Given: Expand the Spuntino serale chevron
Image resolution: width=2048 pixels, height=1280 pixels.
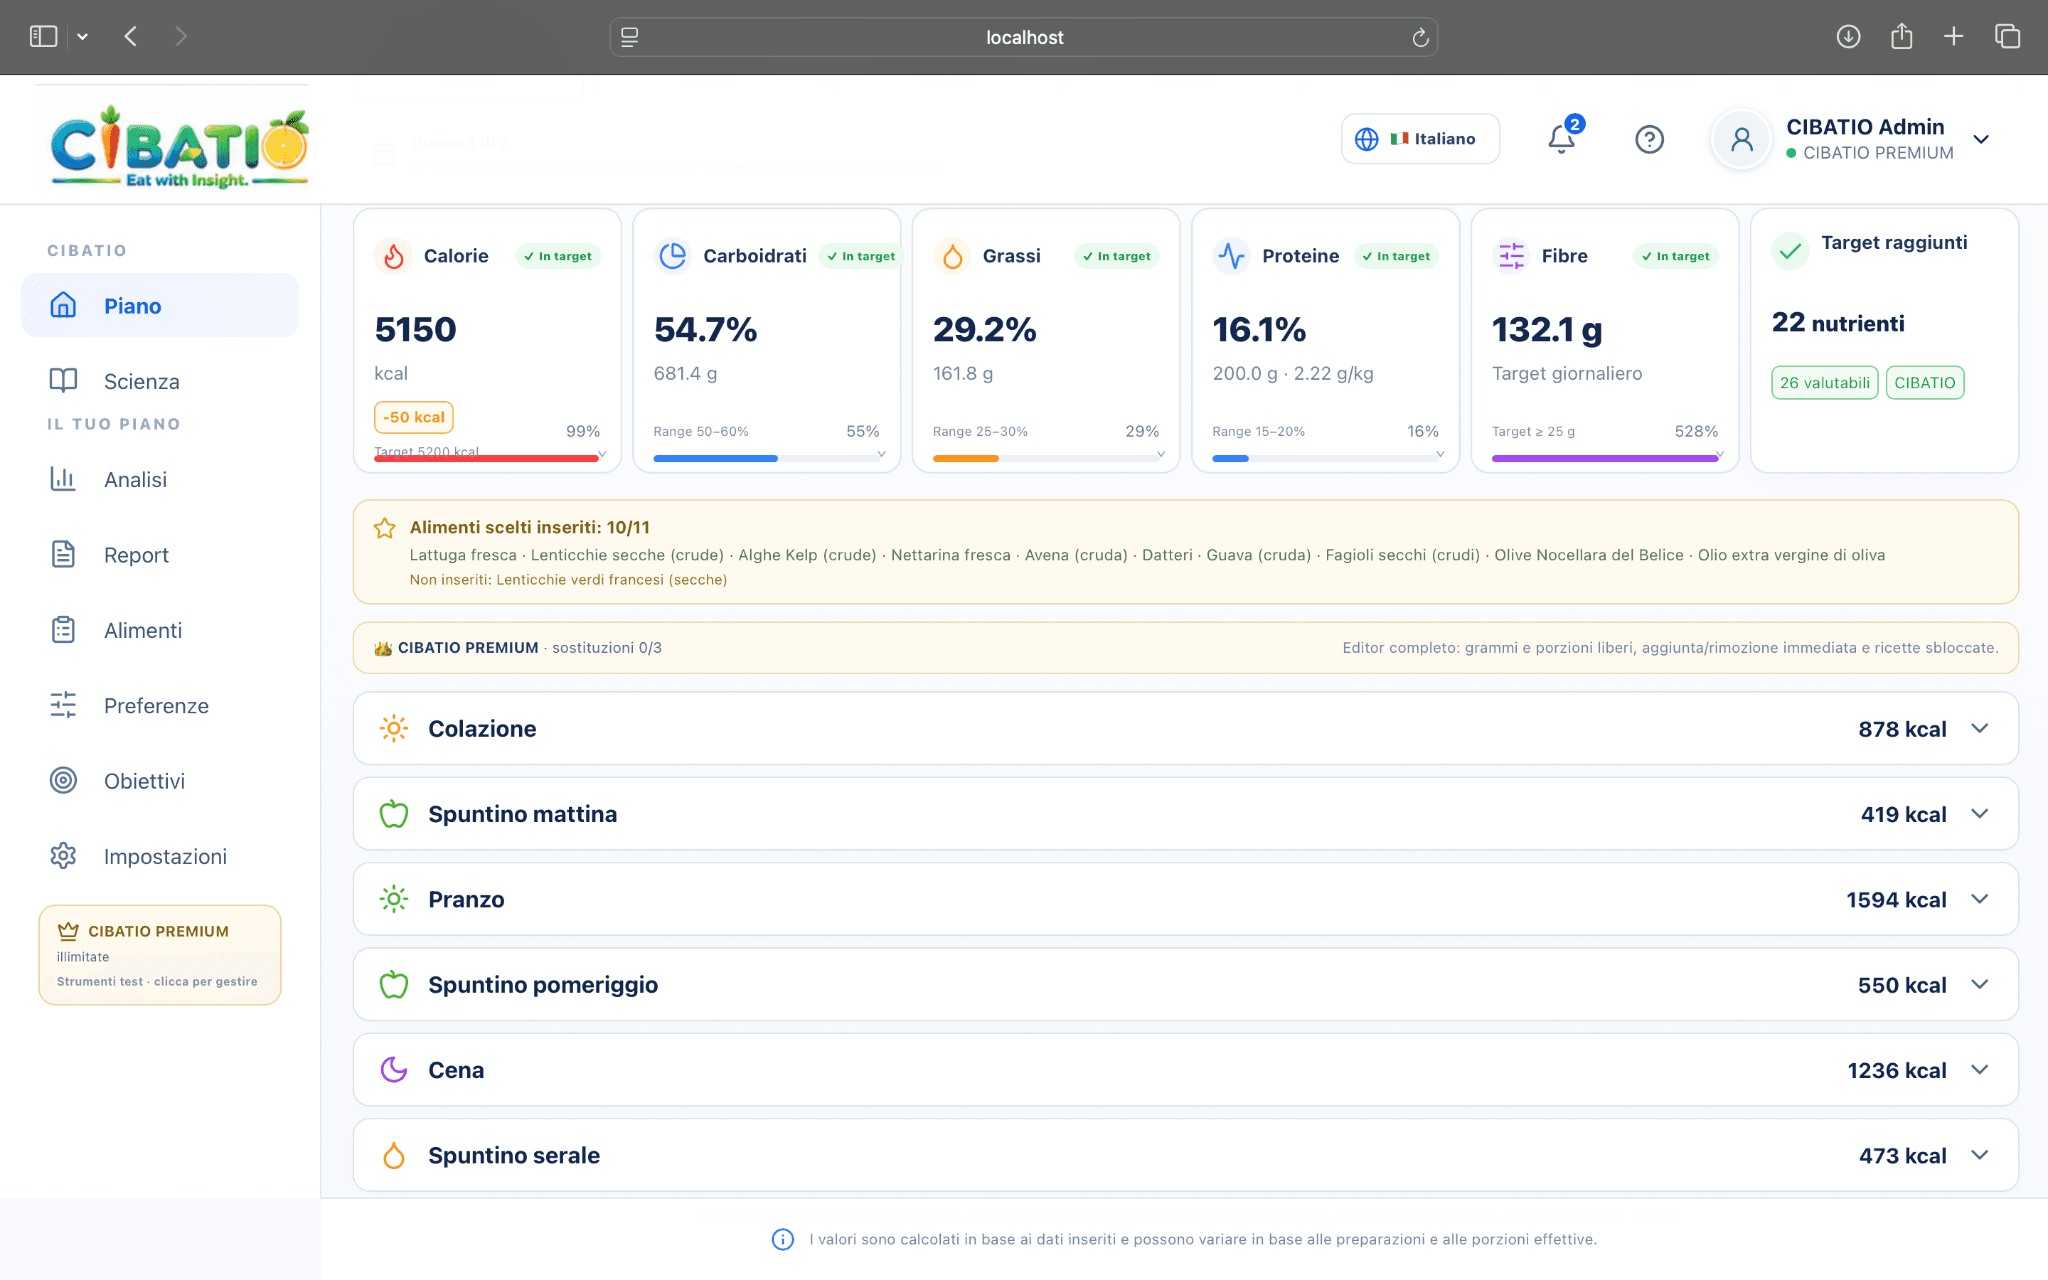Looking at the screenshot, I should [x=1980, y=1154].
